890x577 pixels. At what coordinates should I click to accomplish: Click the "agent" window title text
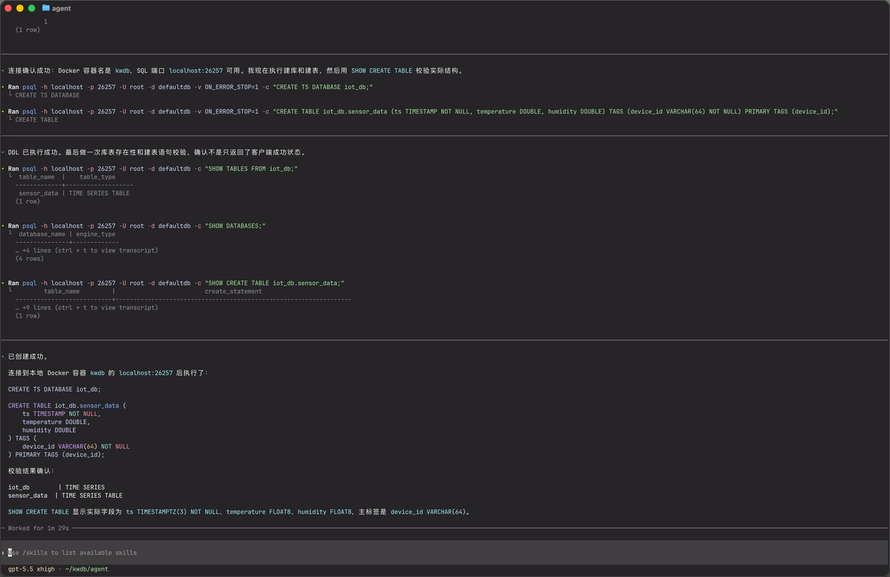pyautogui.click(x=61, y=9)
